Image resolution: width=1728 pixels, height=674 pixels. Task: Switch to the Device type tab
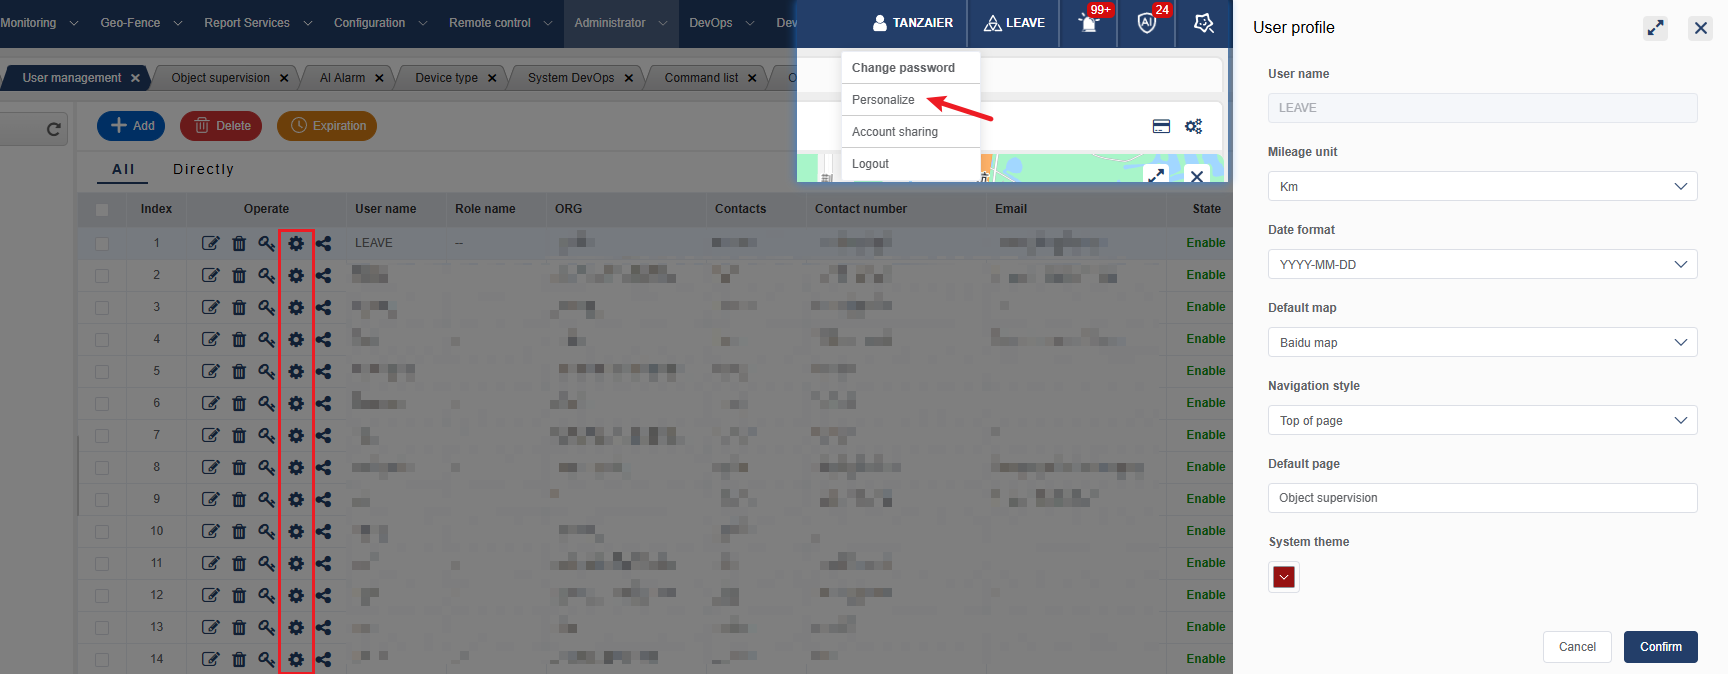pyautogui.click(x=446, y=78)
